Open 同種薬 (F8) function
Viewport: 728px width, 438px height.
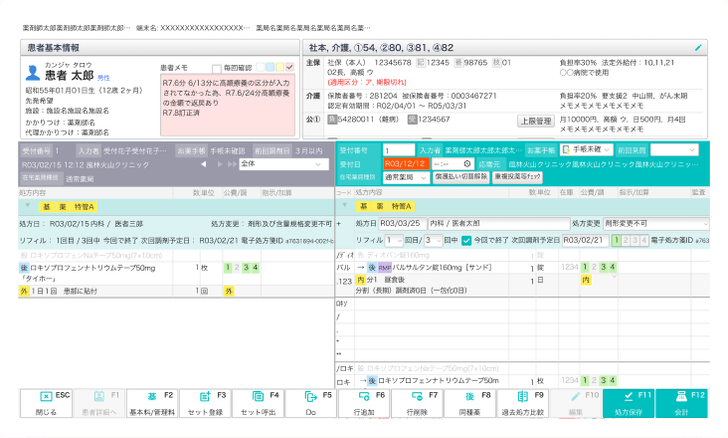point(470,403)
